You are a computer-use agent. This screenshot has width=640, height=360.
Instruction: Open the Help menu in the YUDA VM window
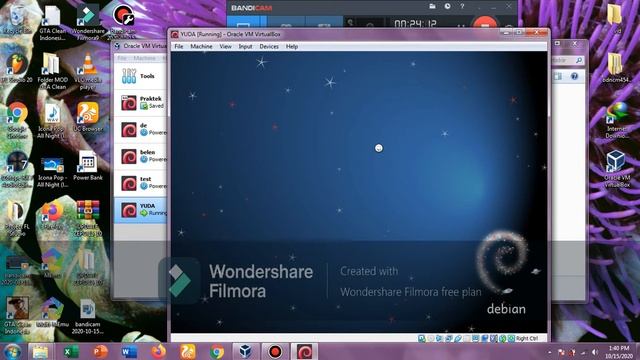(x=291, y=47)
